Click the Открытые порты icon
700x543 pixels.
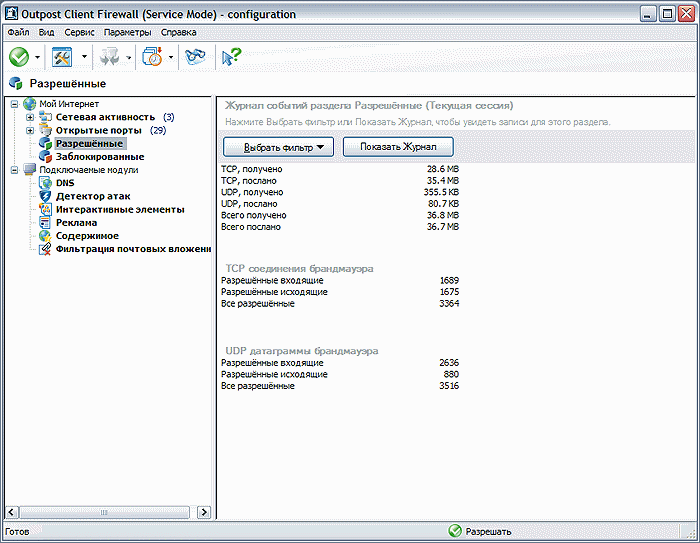click(45, 130)
